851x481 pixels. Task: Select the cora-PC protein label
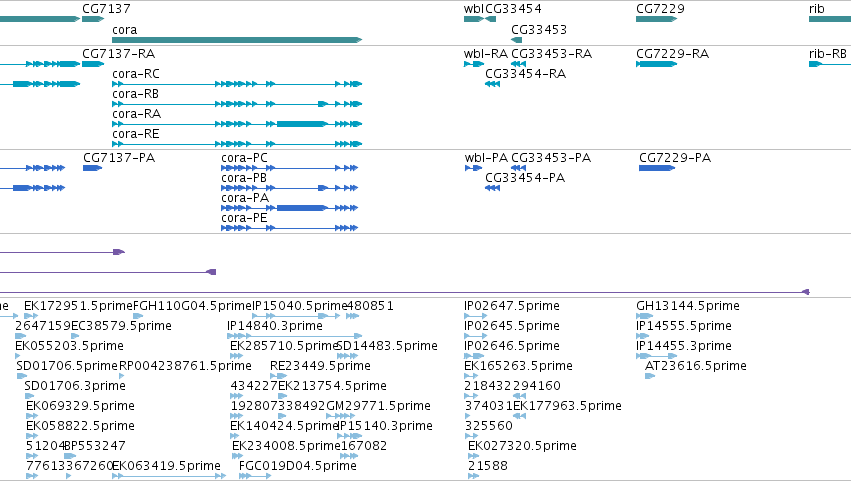pos(244,158)
